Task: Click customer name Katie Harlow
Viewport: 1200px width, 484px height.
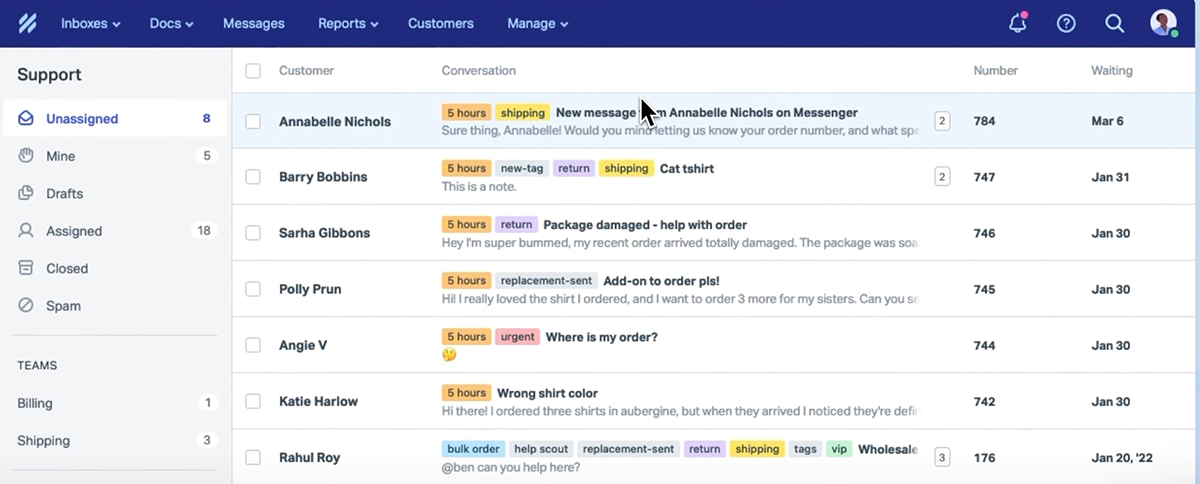Action: (318, 401)
